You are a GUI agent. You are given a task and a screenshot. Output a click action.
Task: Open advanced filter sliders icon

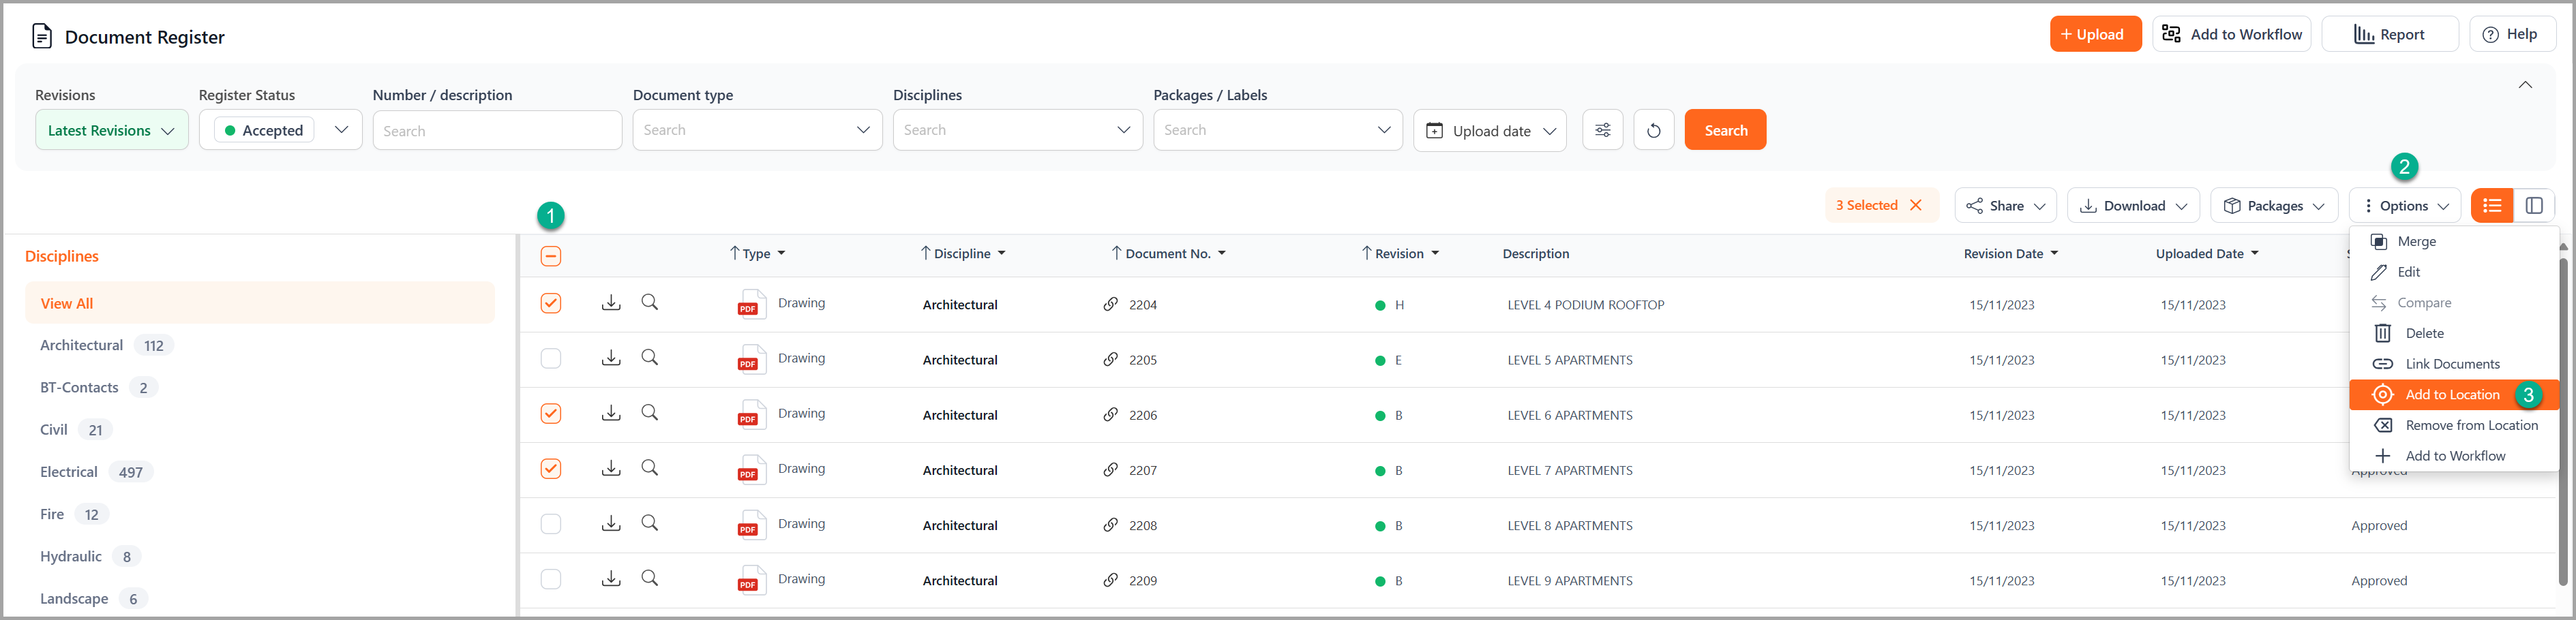click(1602, 130)
